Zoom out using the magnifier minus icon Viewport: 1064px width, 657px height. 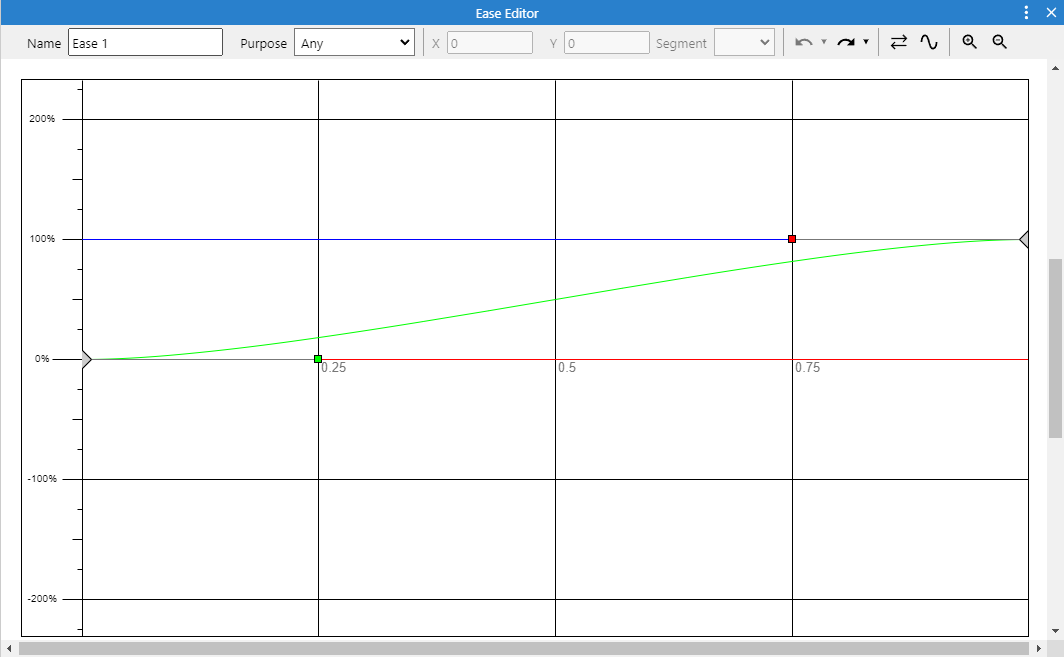point(999,42)
